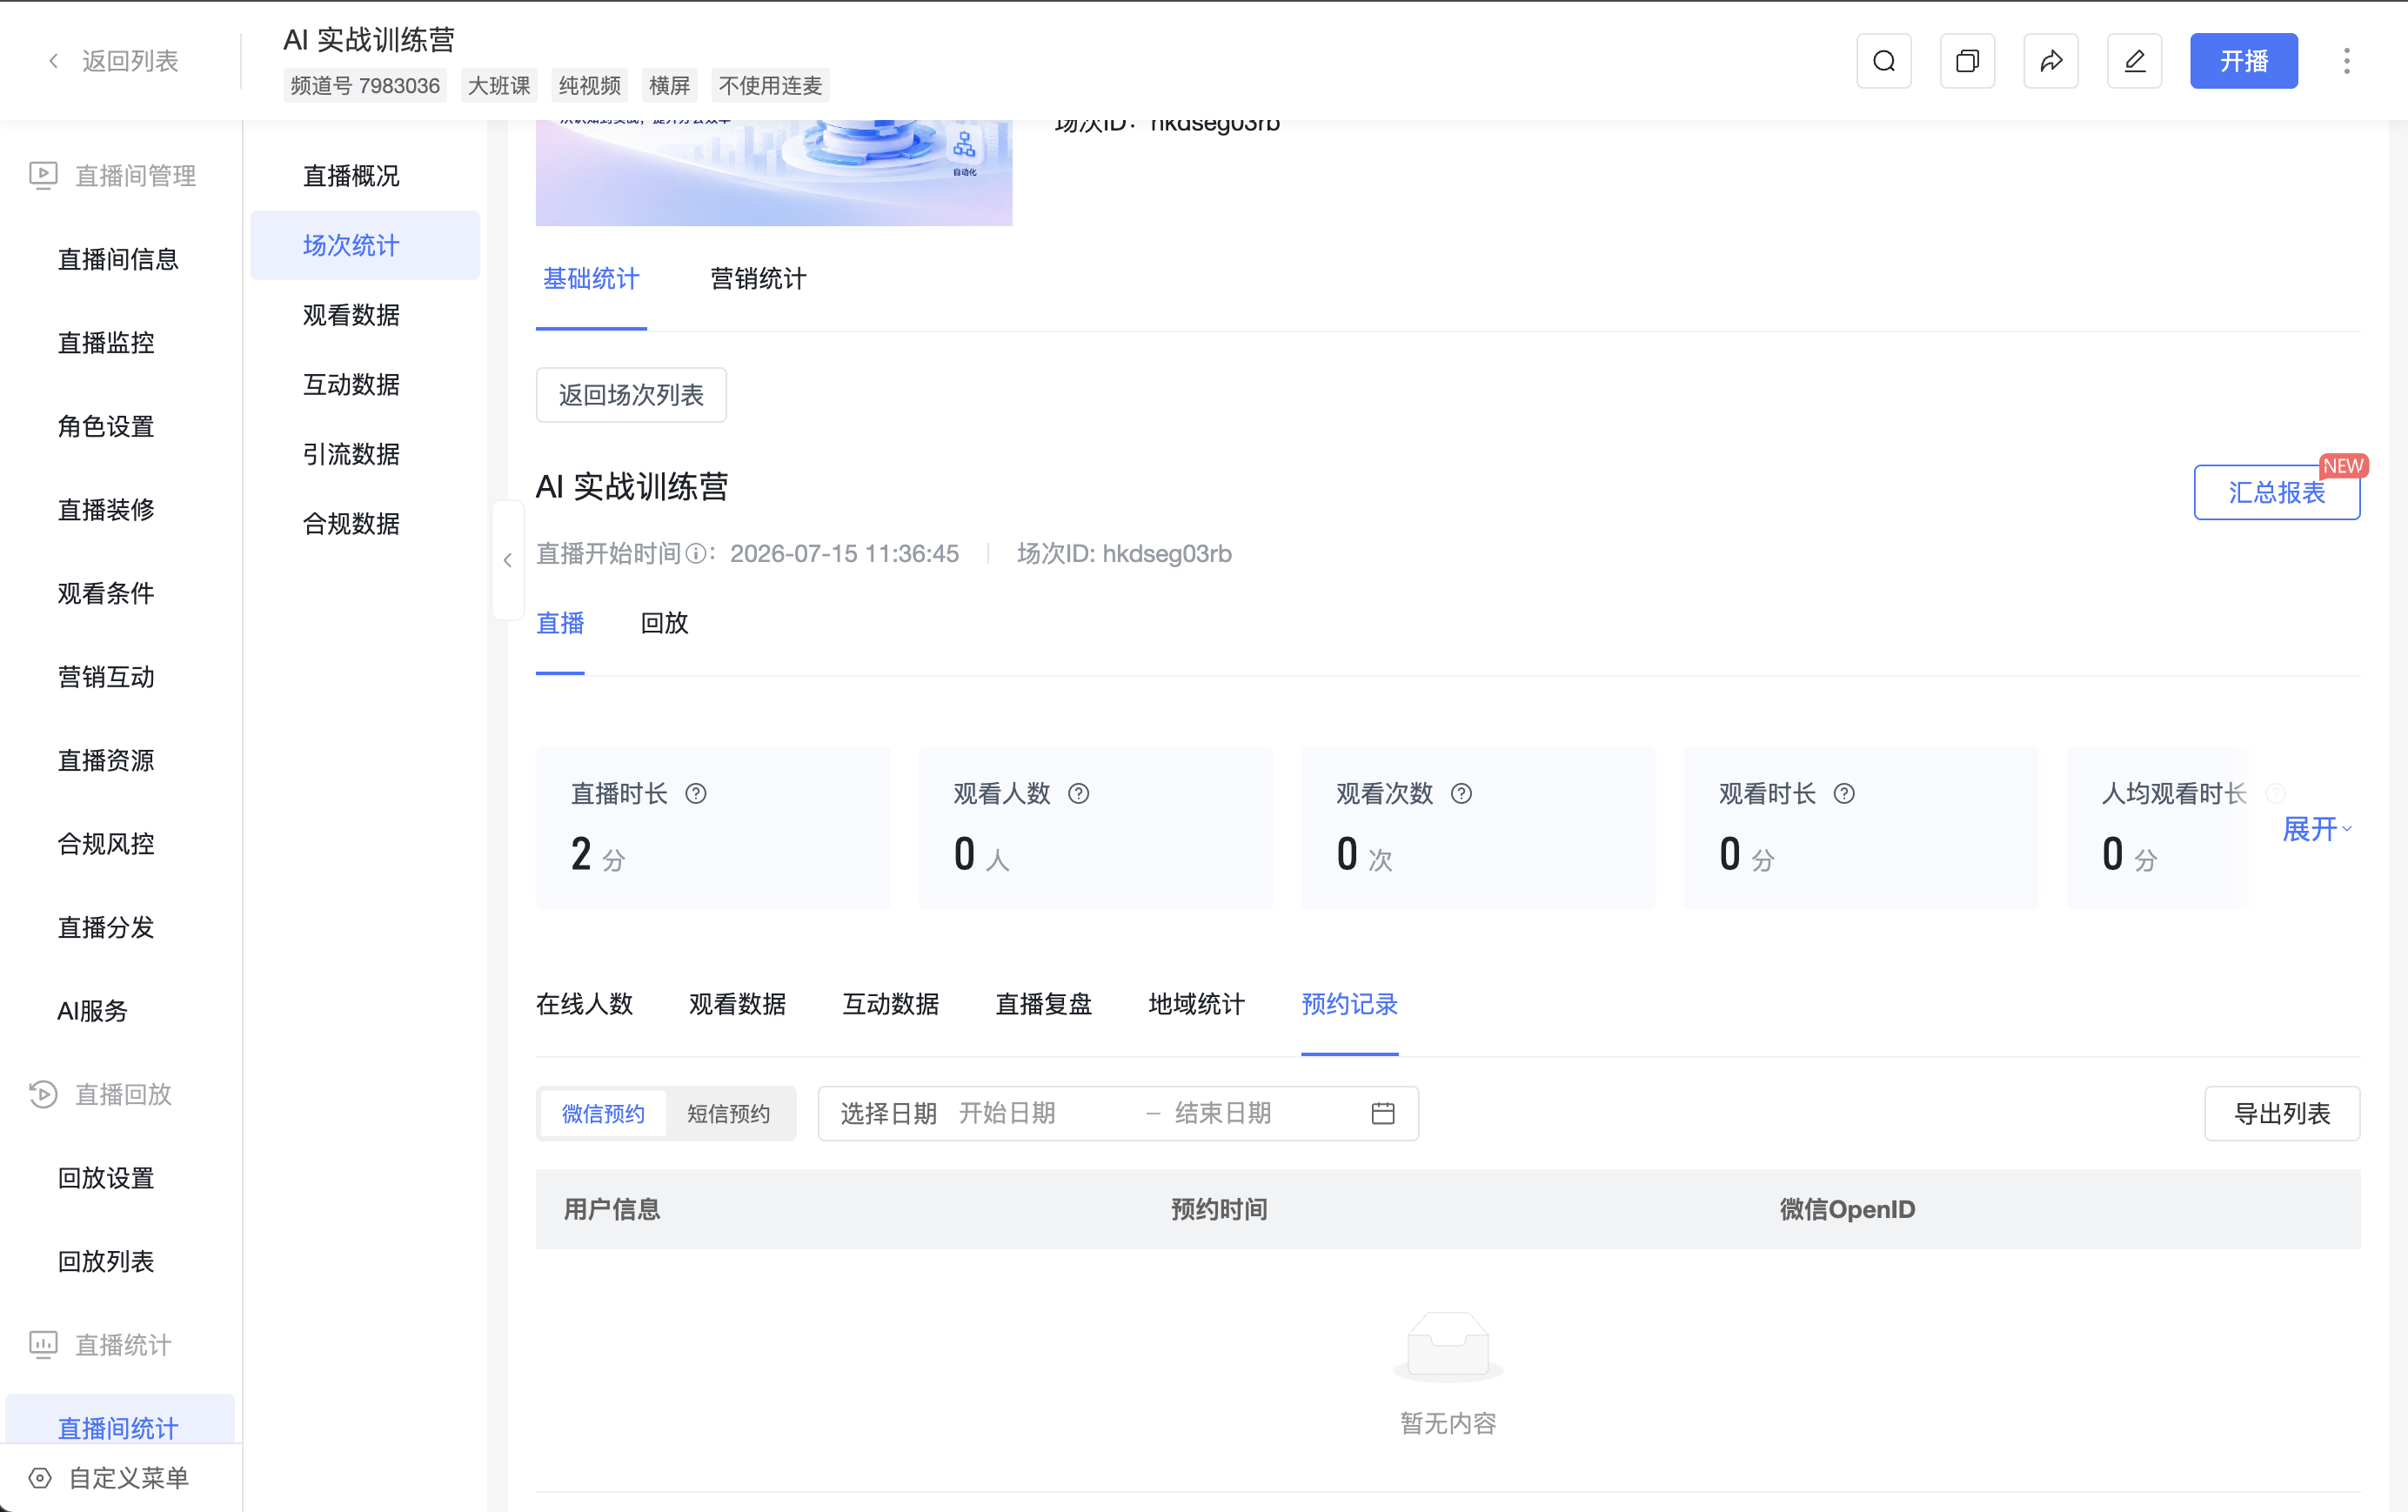Viewport: 2408px width, 1512px height.
Task: Click the 预约时间 column header
Action: 1219,1209
